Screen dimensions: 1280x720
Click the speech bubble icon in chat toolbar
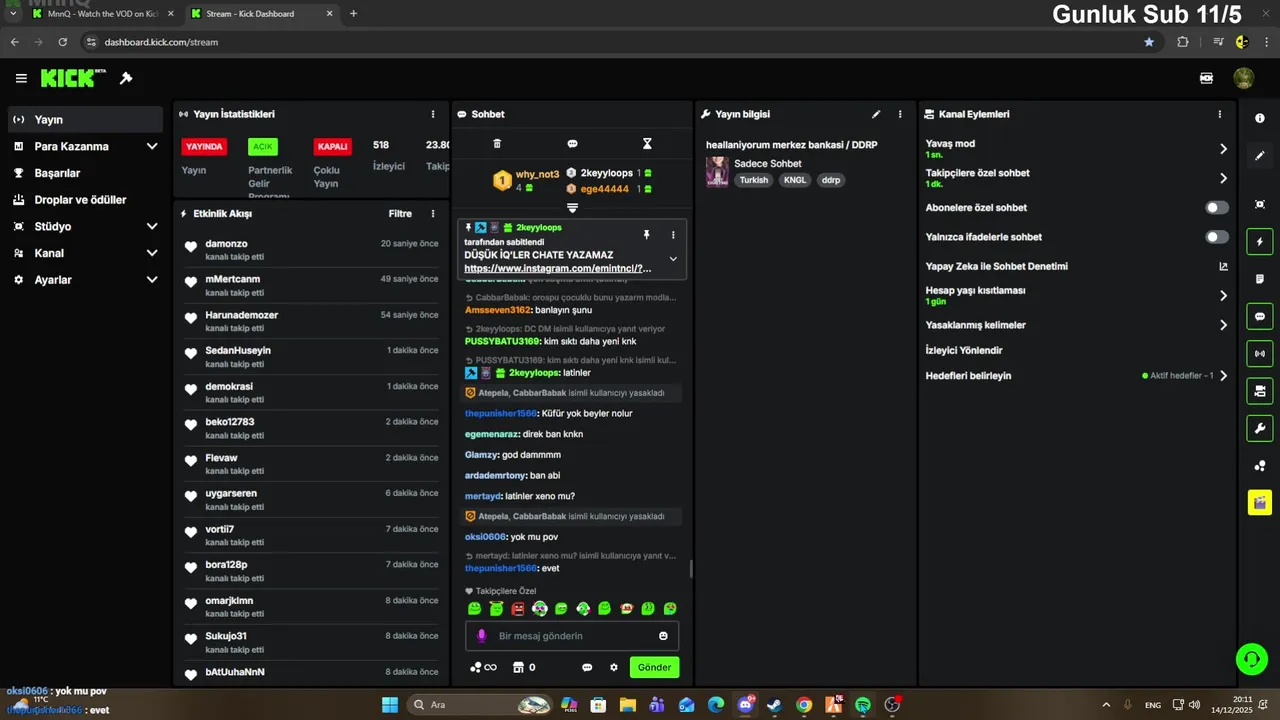click(x=572, y=144)
